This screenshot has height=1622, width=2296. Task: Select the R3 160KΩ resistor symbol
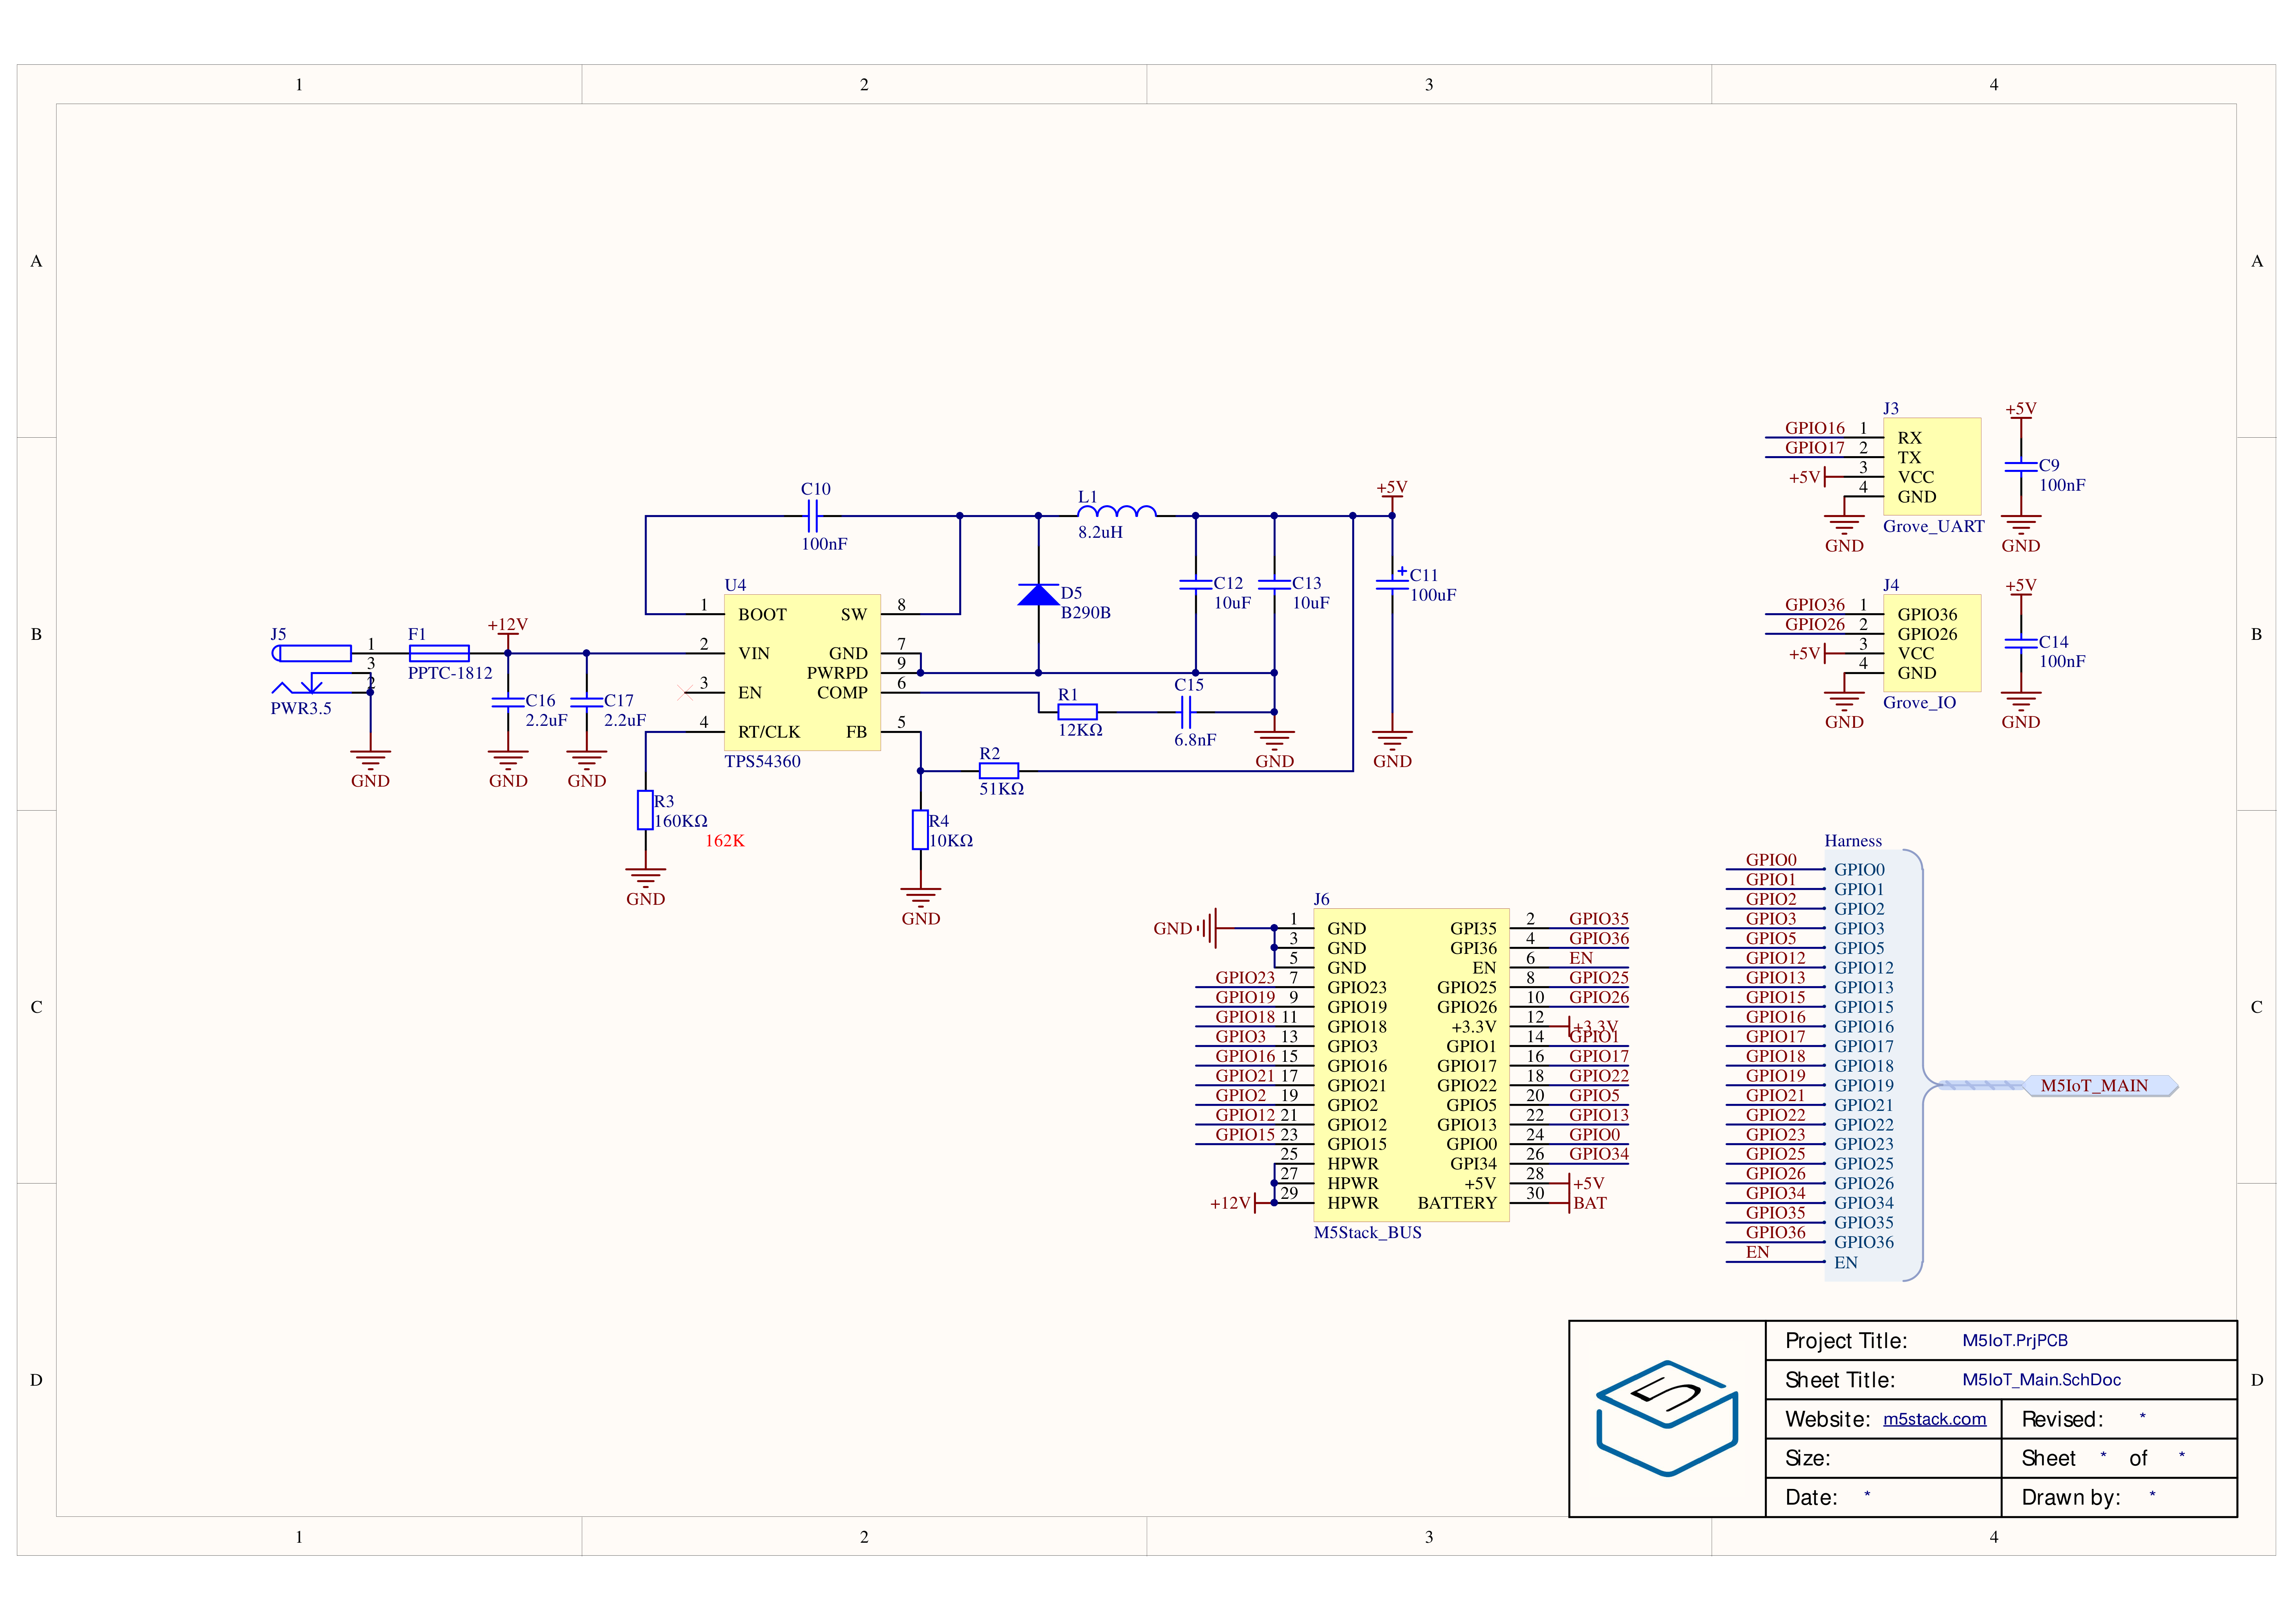[x=645, y=810]
